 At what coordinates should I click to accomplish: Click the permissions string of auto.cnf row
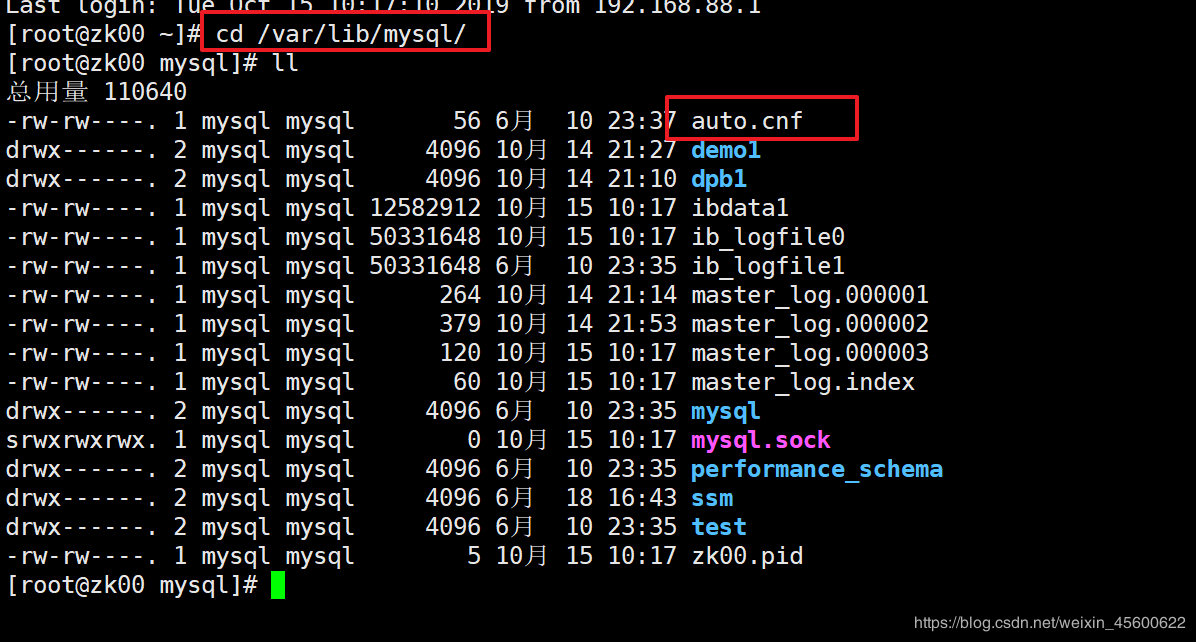(x=82, y=120)
